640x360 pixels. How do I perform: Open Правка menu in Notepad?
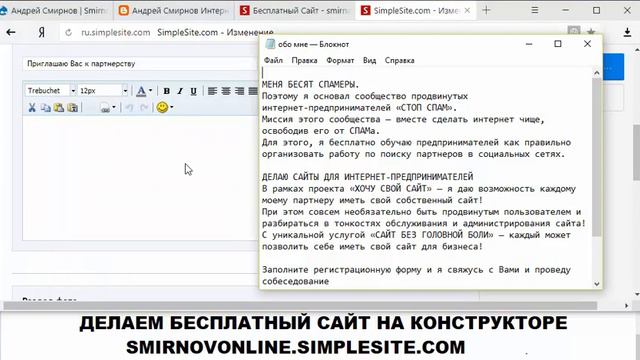point(304,60)
